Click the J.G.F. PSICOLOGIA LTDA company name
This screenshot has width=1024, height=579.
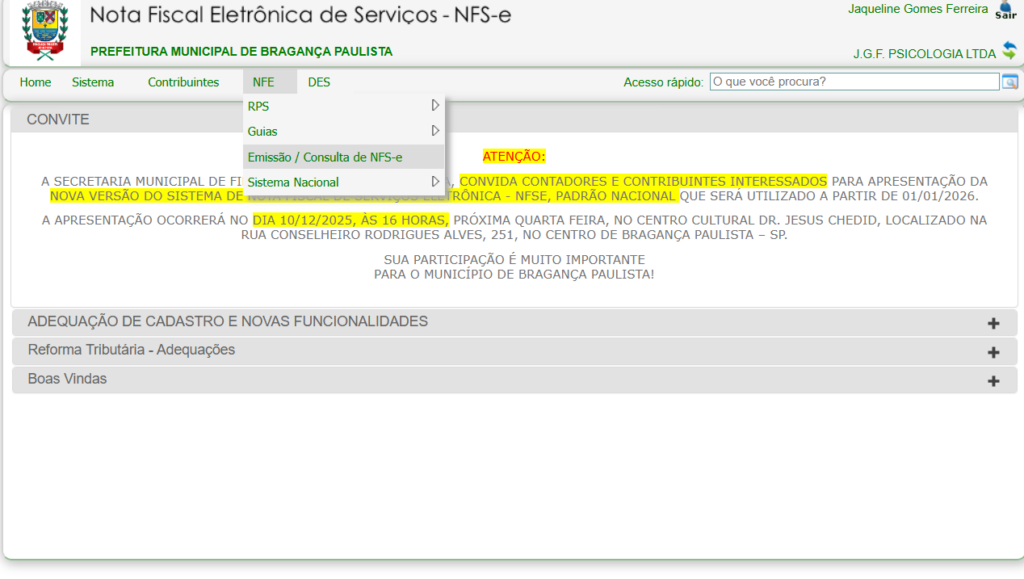(924, 53)
